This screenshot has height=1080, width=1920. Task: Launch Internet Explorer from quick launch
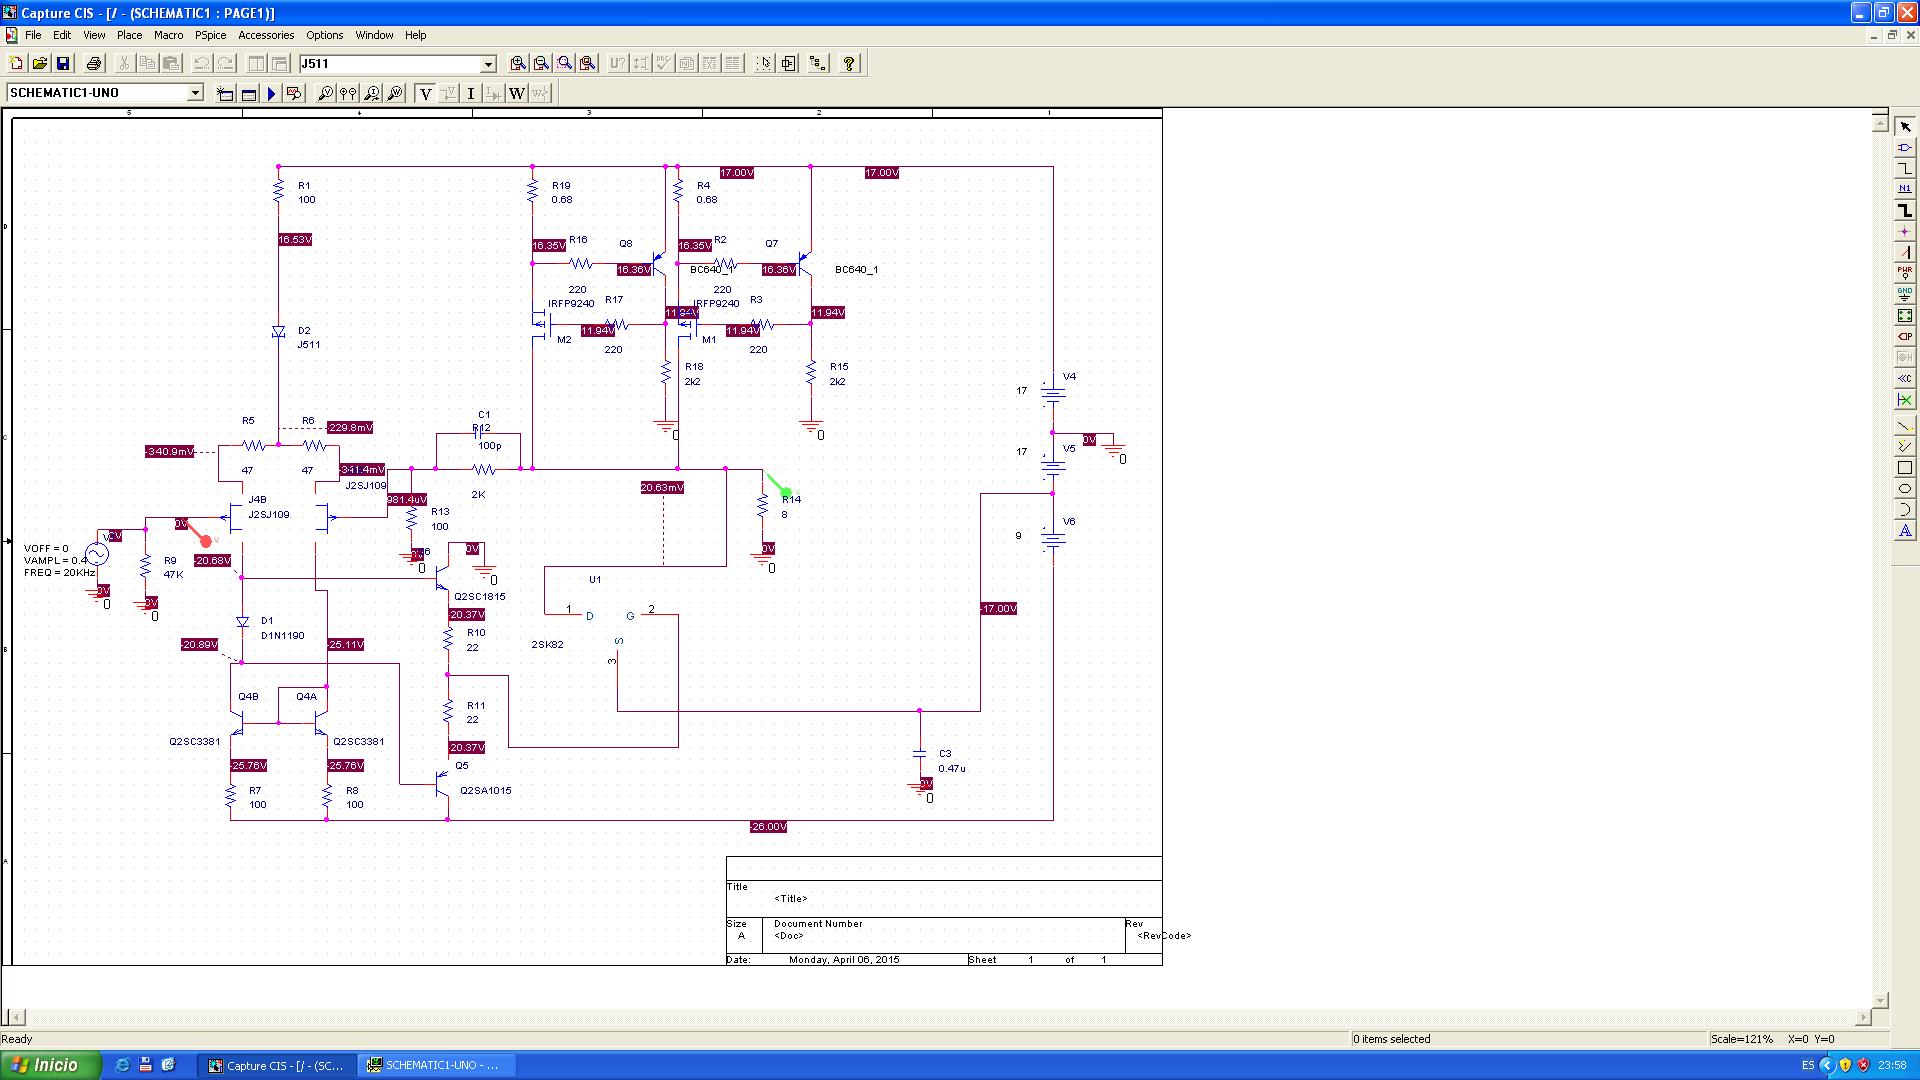coord(122,1065)
